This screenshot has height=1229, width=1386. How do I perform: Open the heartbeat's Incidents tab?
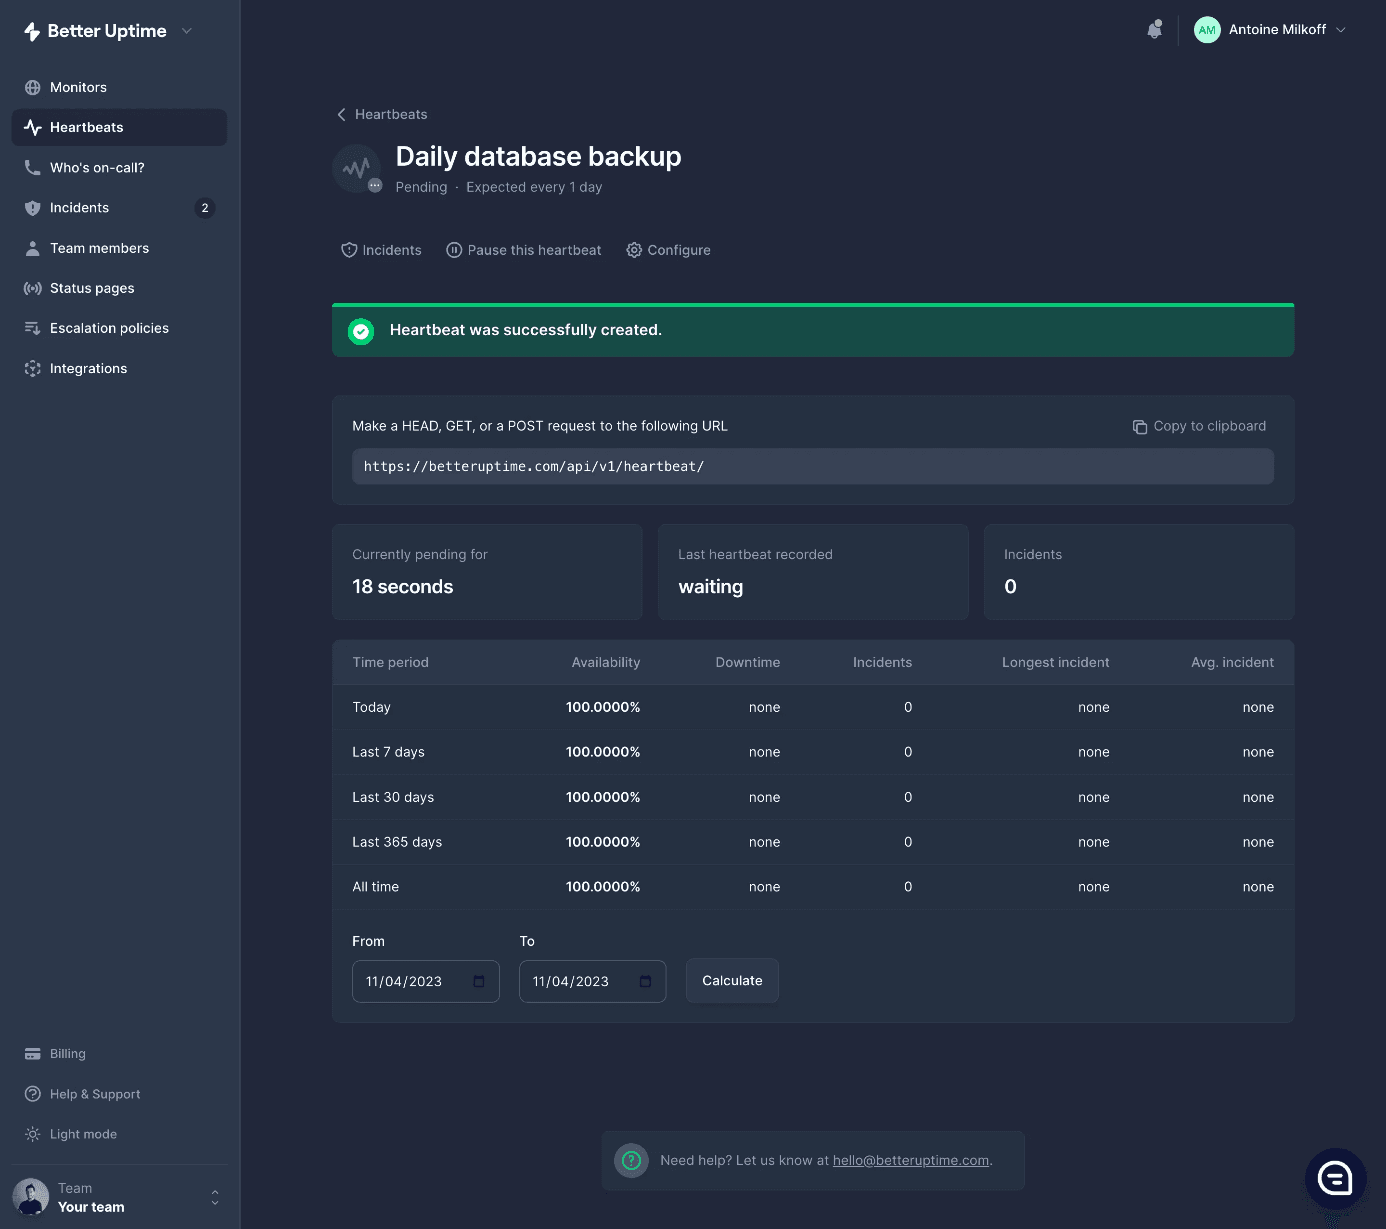tap(381, 250)
